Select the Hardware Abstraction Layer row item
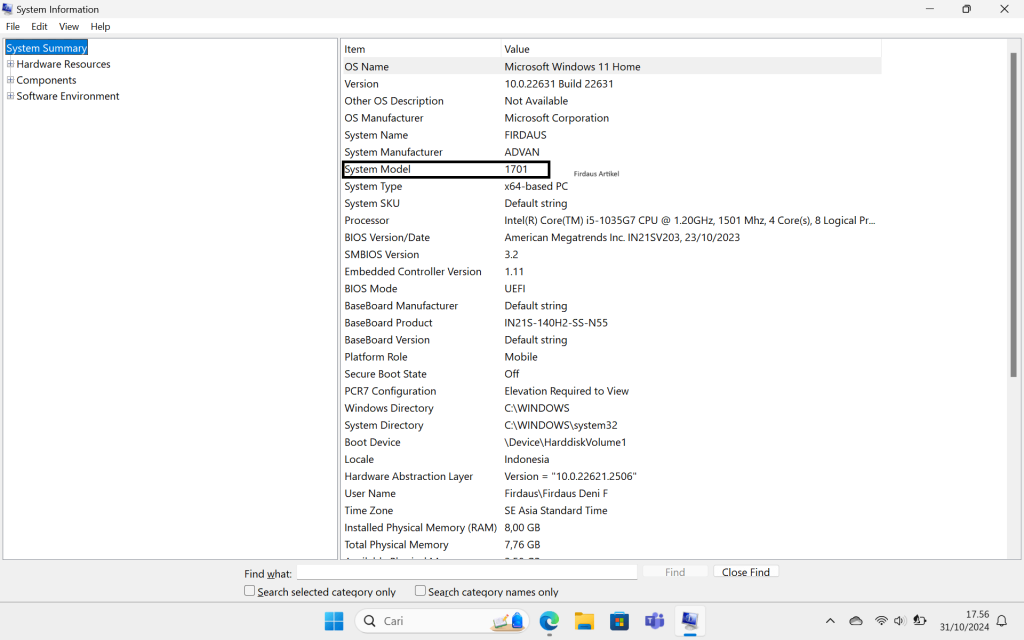 coord(409,476)
